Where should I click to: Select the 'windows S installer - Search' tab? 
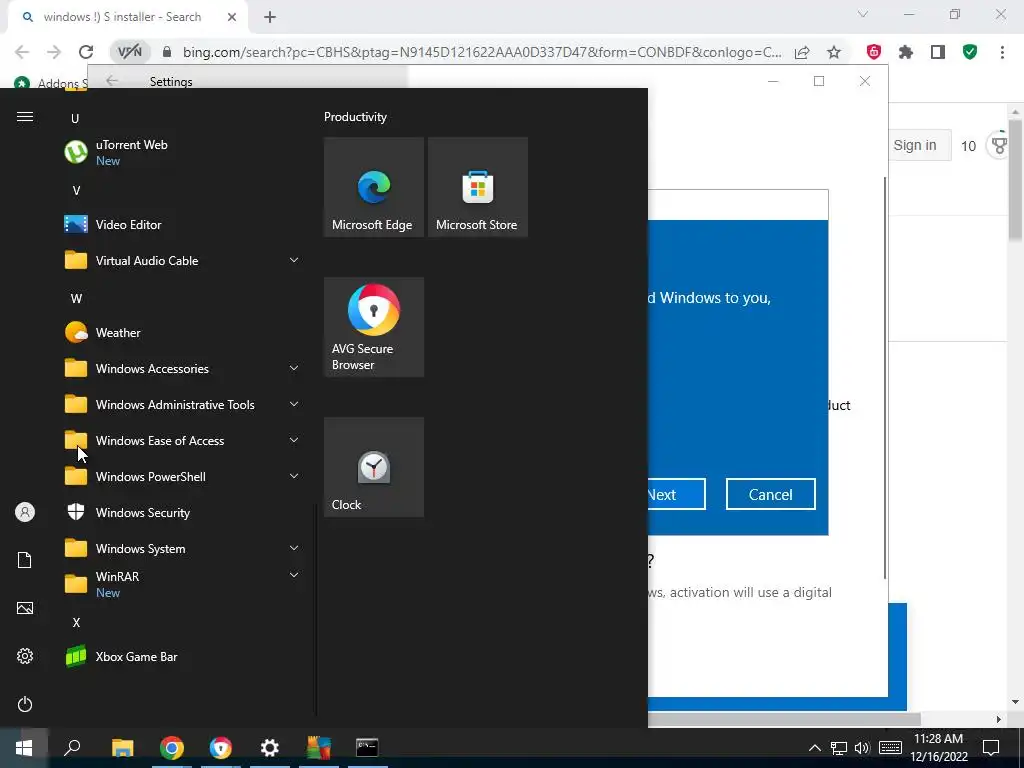click(122, 17)
